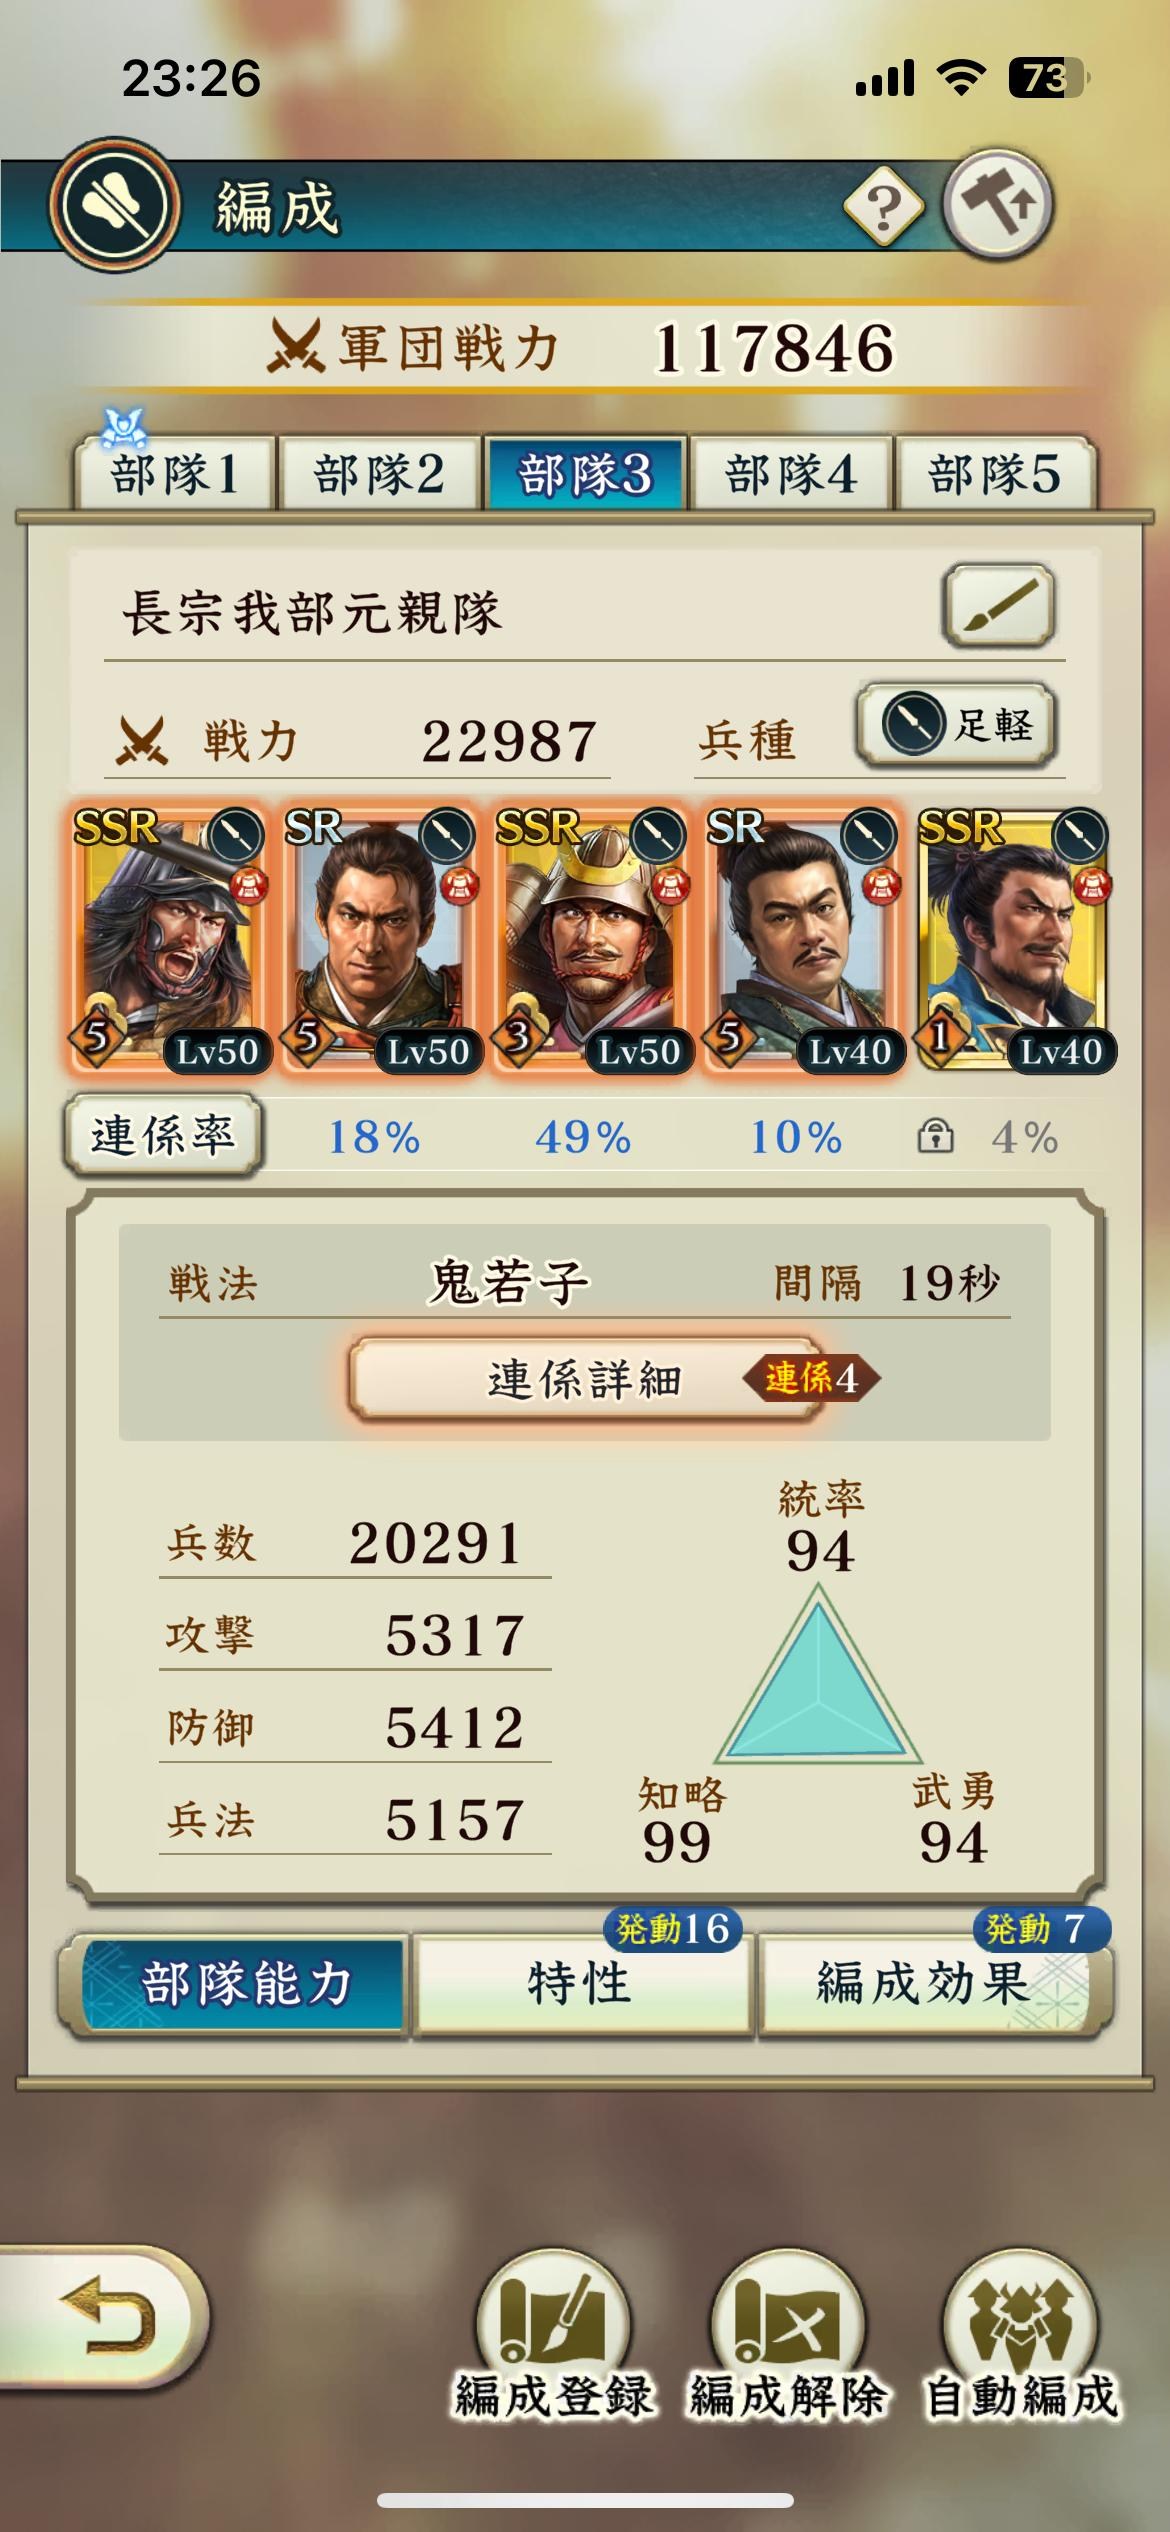Viewport: 1170px width, 2532px height.
Task: Tap the back arrow button
Action: point(104,2316)
